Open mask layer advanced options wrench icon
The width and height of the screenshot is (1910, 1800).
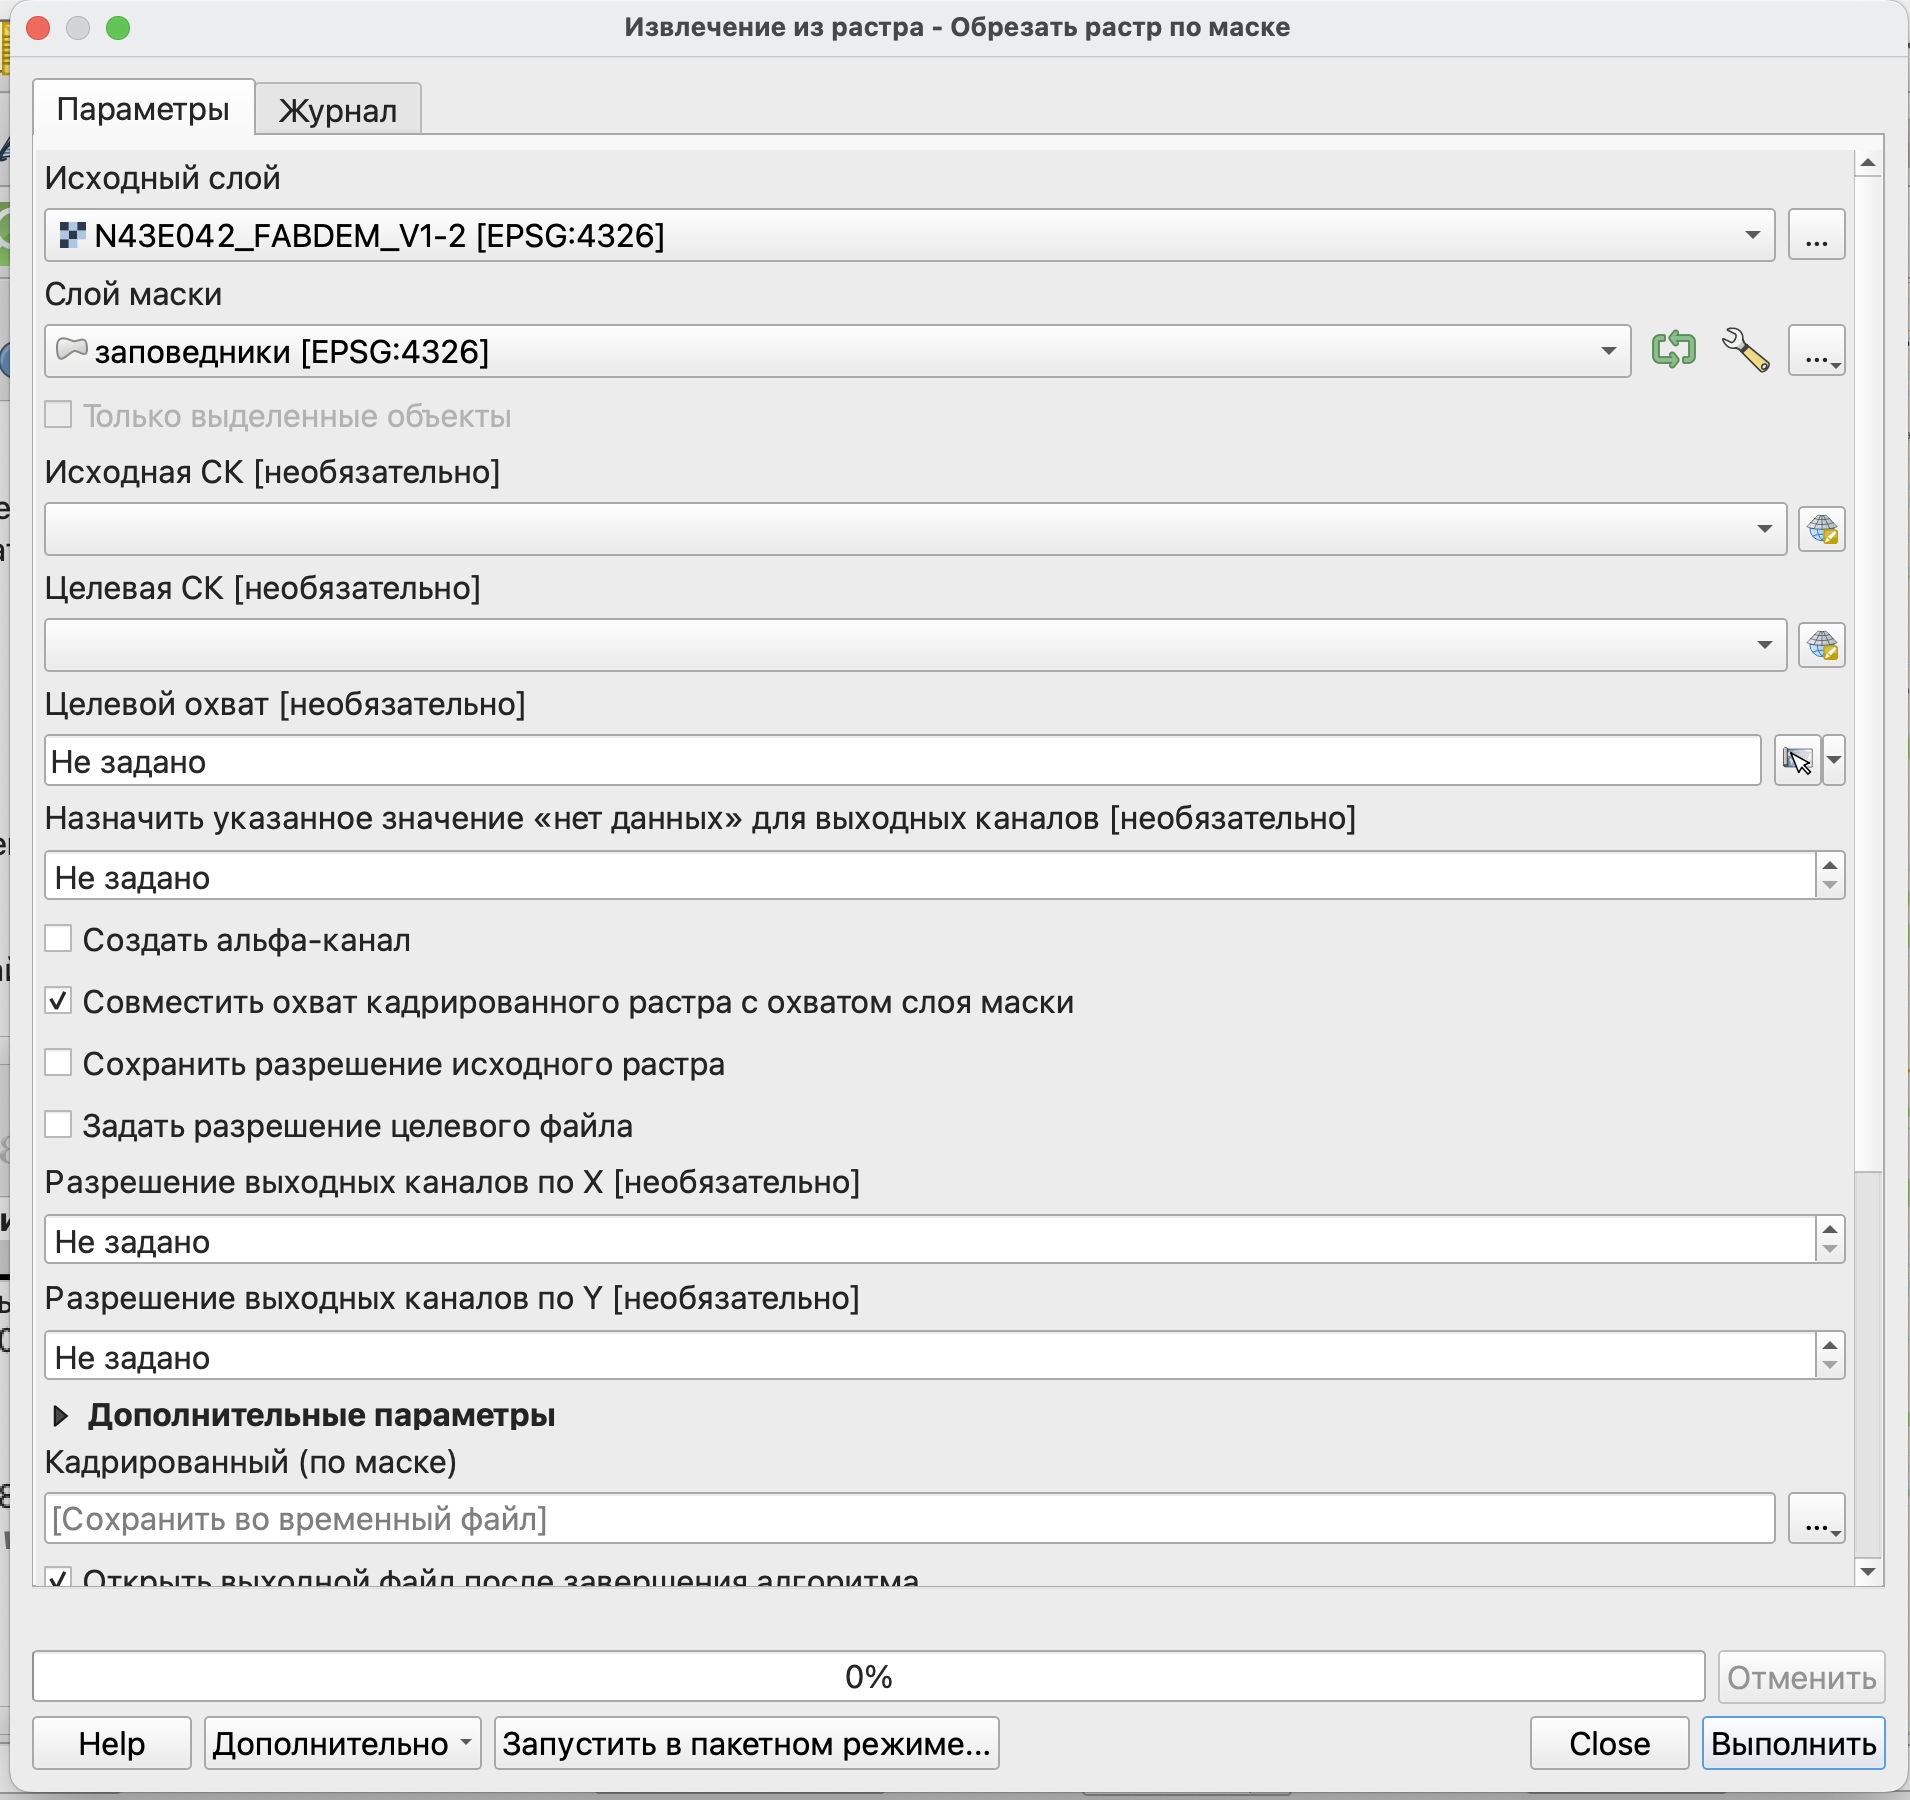click(x=1745, y=350)
